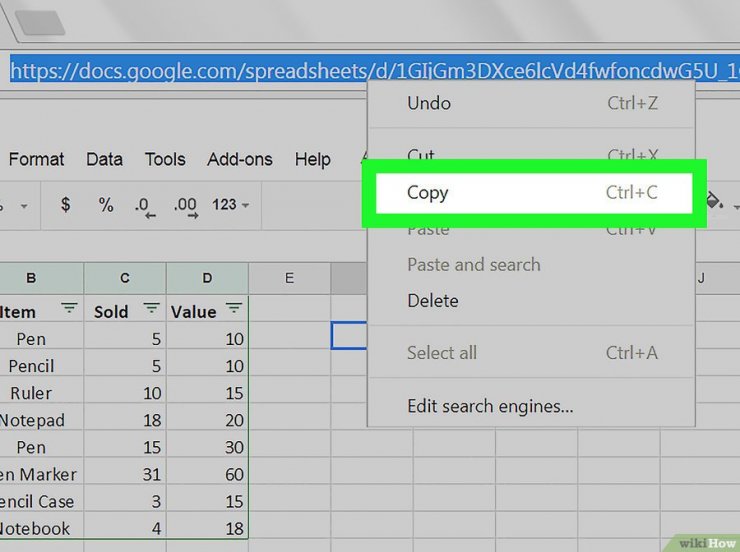Click the 'Notepad' cell
Image resolution: width=740 pixels, height=552 pixels.
point(42,420)
